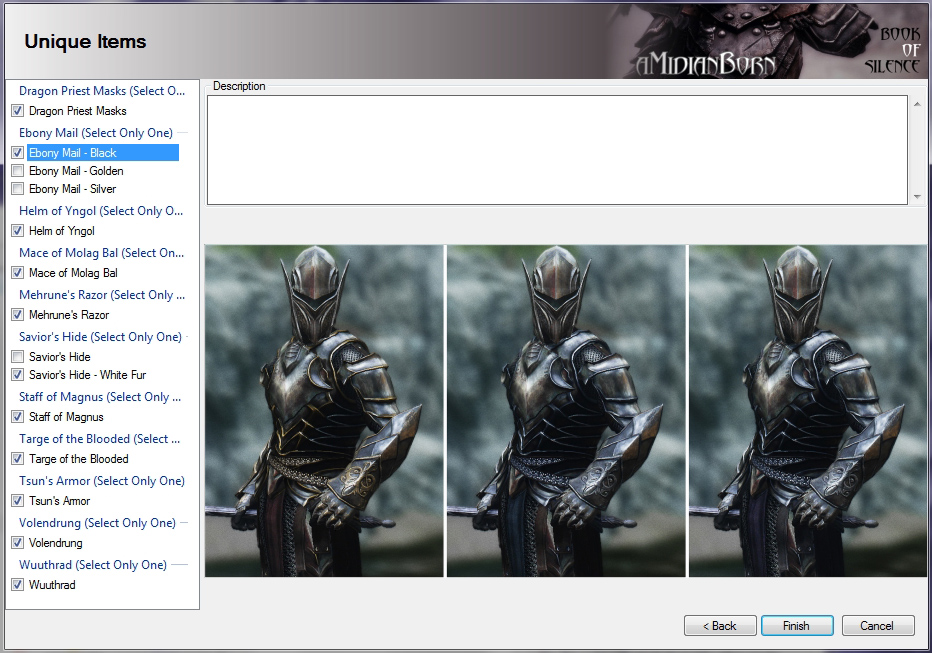Enable the Ebony Mail - Golden option
The image size is (932, 653).
tap(18, 171)
